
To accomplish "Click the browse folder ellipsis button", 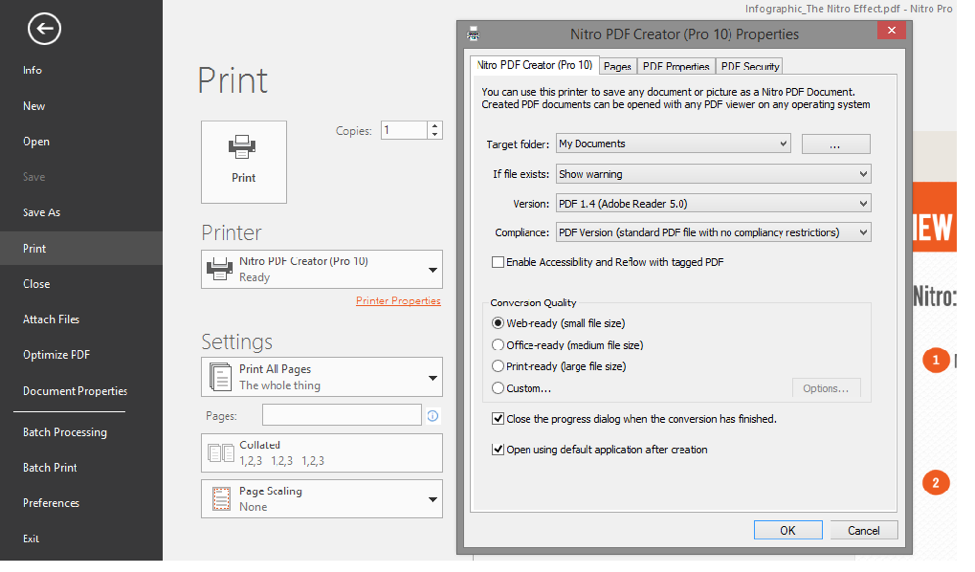I will [836, 144].
